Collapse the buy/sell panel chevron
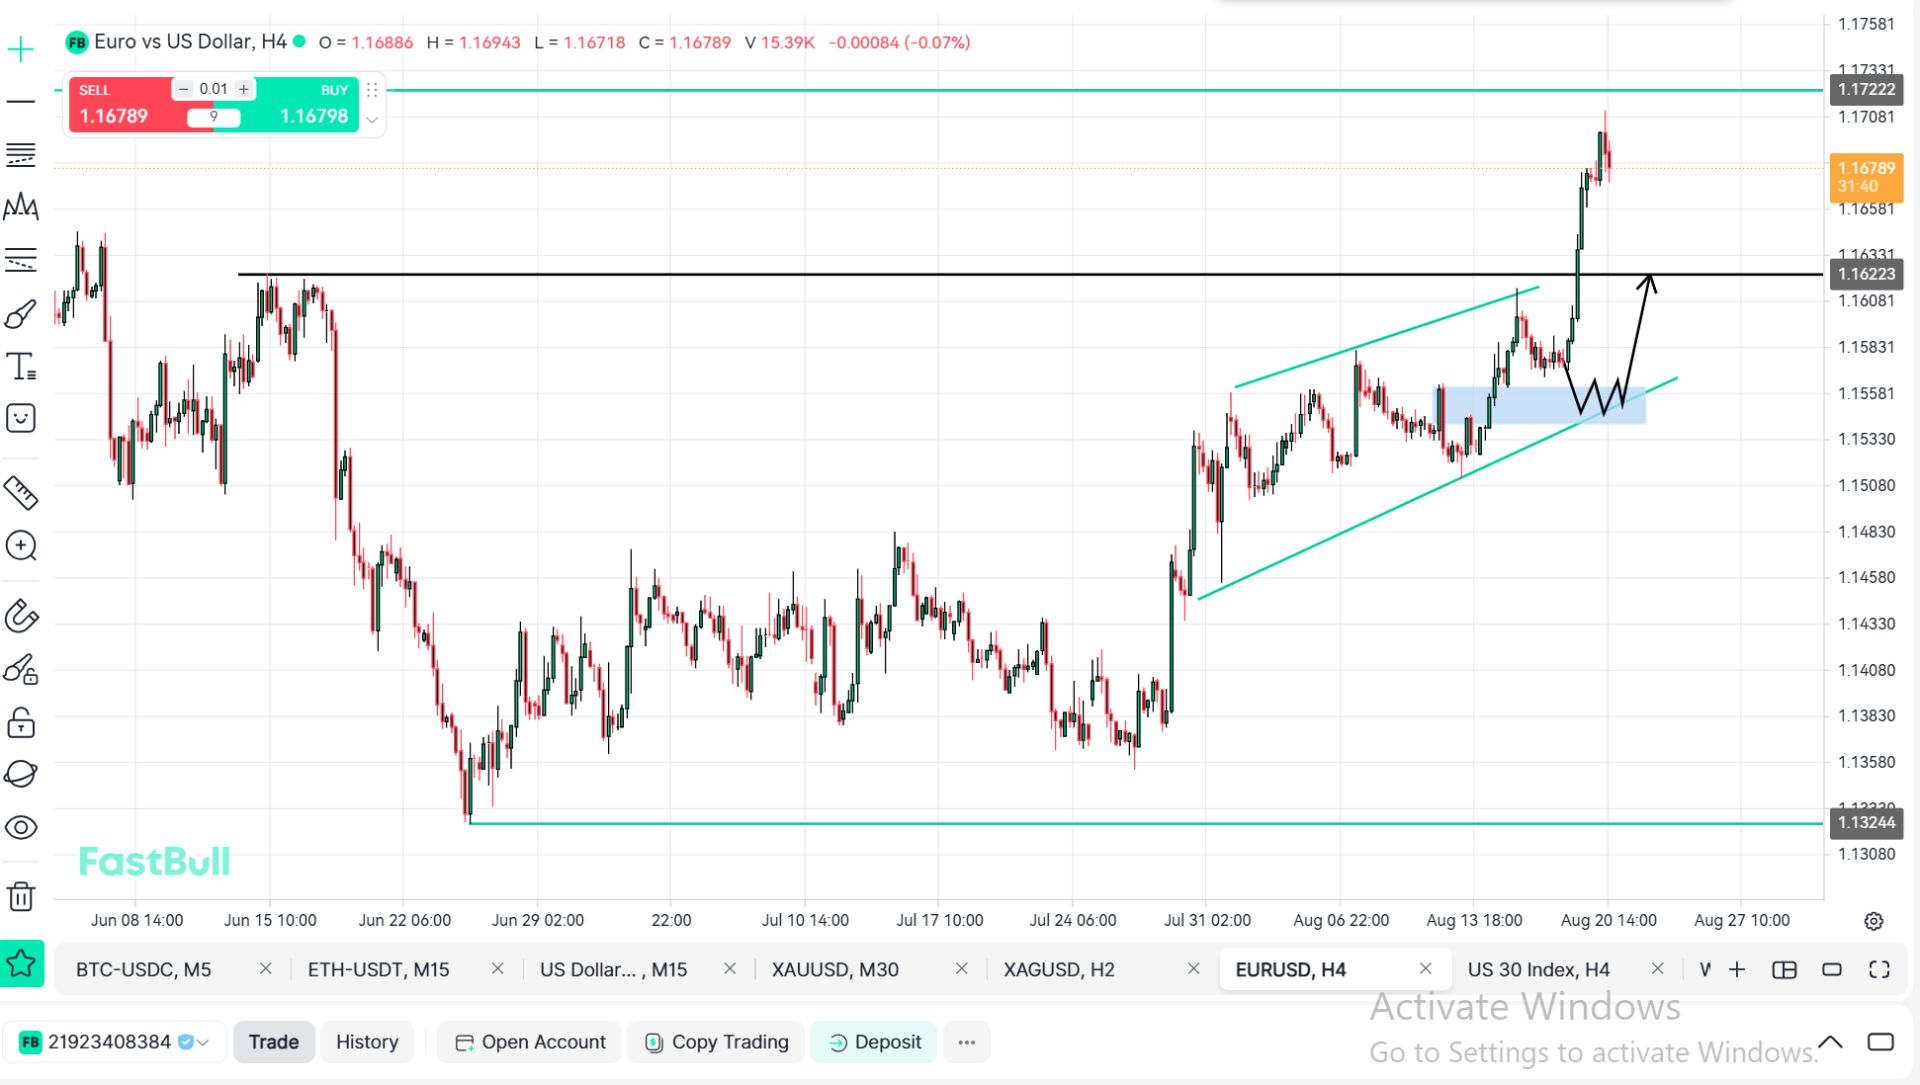 (372, 119)
